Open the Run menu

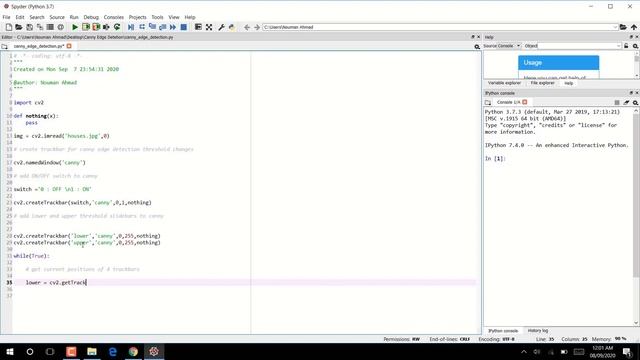[x=74, y=17]
